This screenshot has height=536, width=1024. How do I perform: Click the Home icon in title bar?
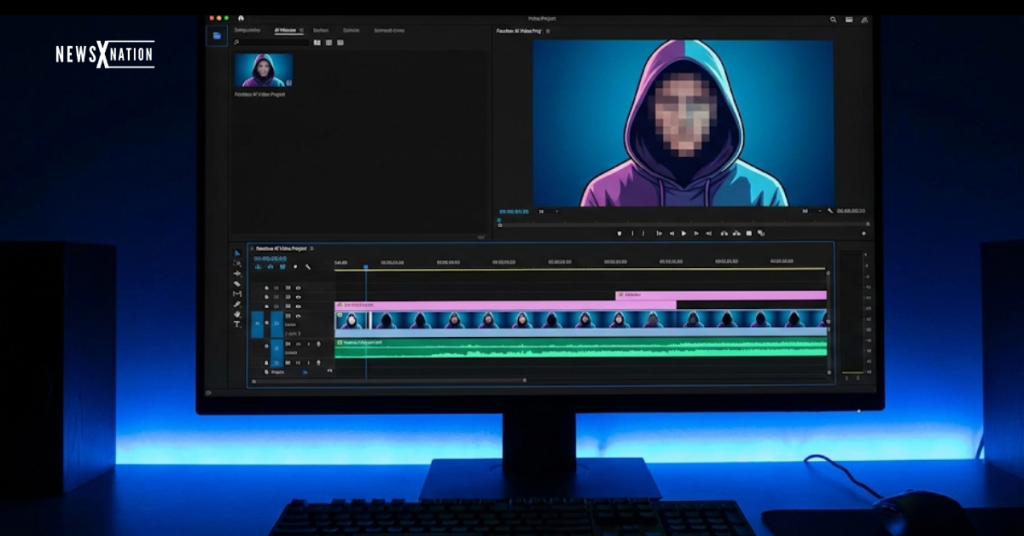coord(241,18)
